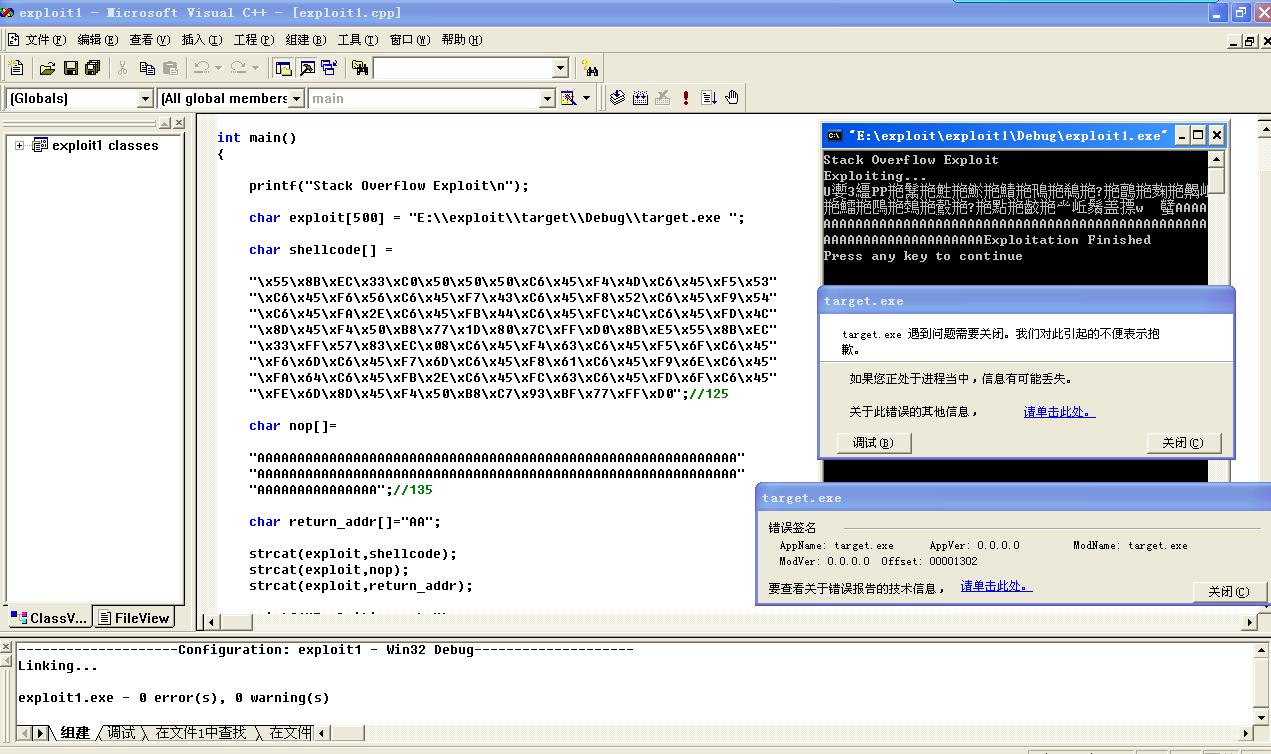Open the 插入 menu

202,40
